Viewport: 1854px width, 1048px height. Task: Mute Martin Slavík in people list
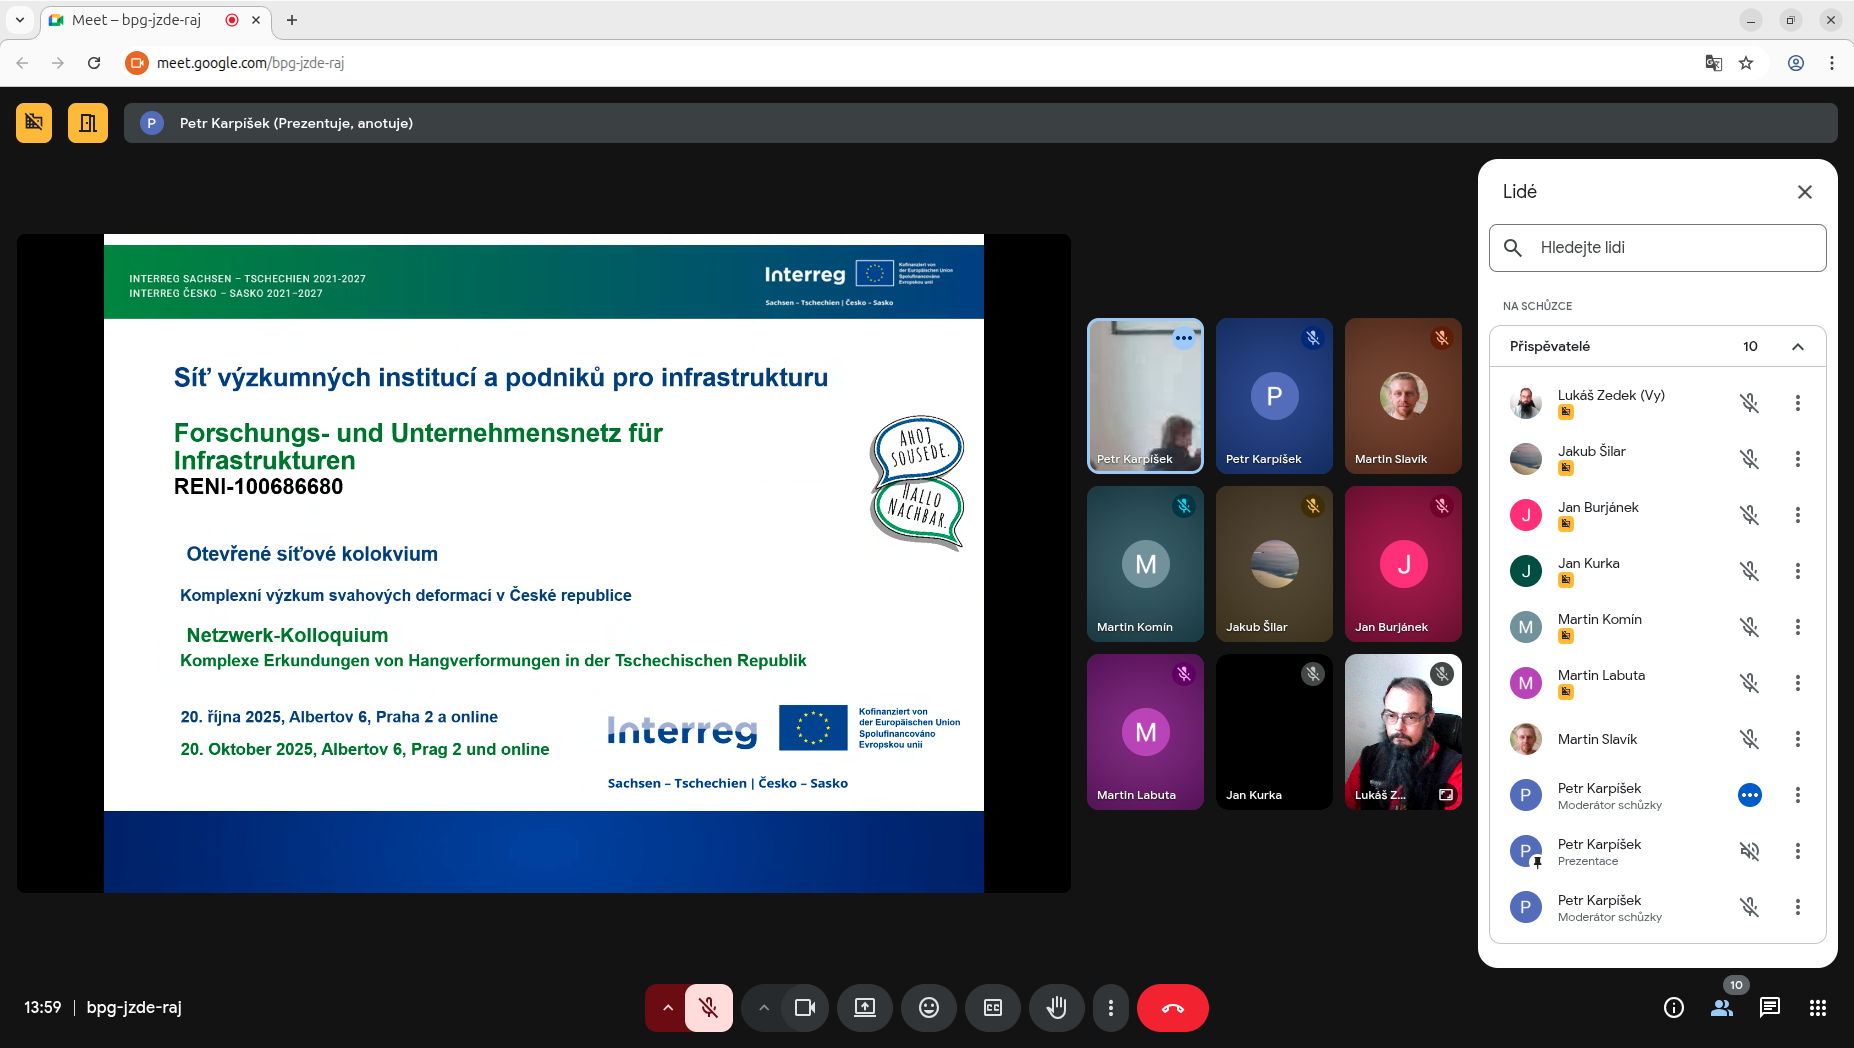tap(1749, 739)
